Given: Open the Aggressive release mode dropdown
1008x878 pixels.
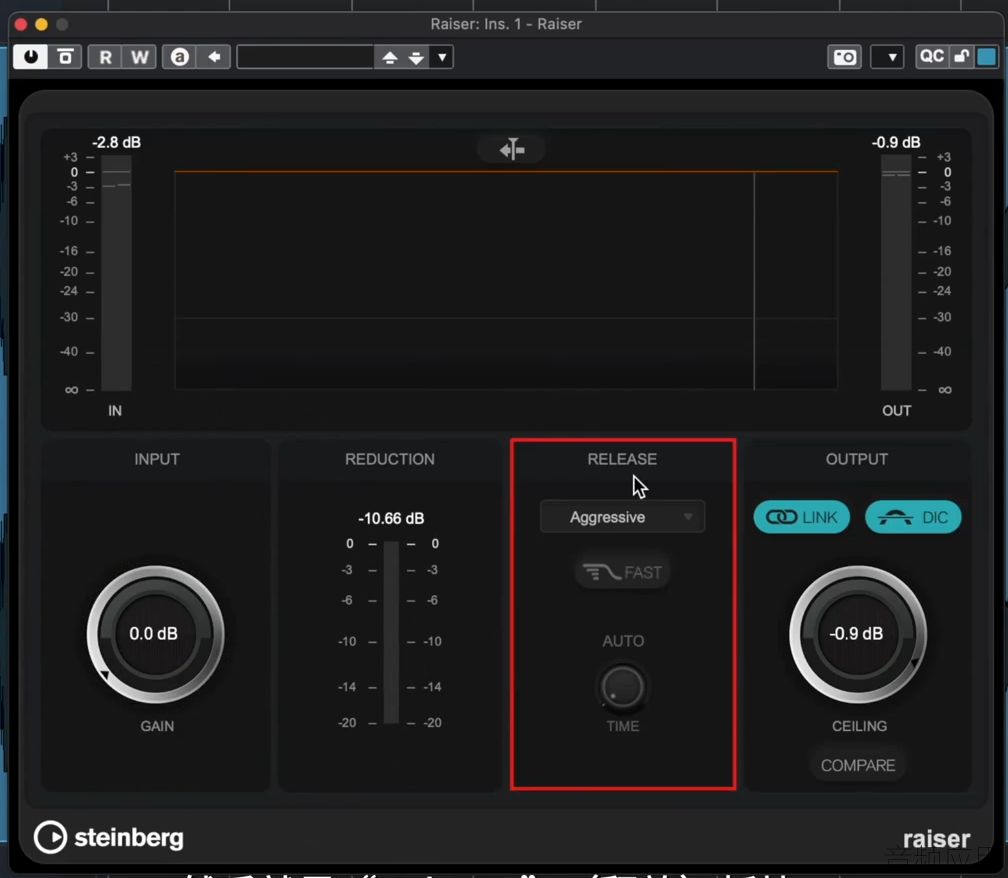Looking at the screenshot, I should coord(622,517).
